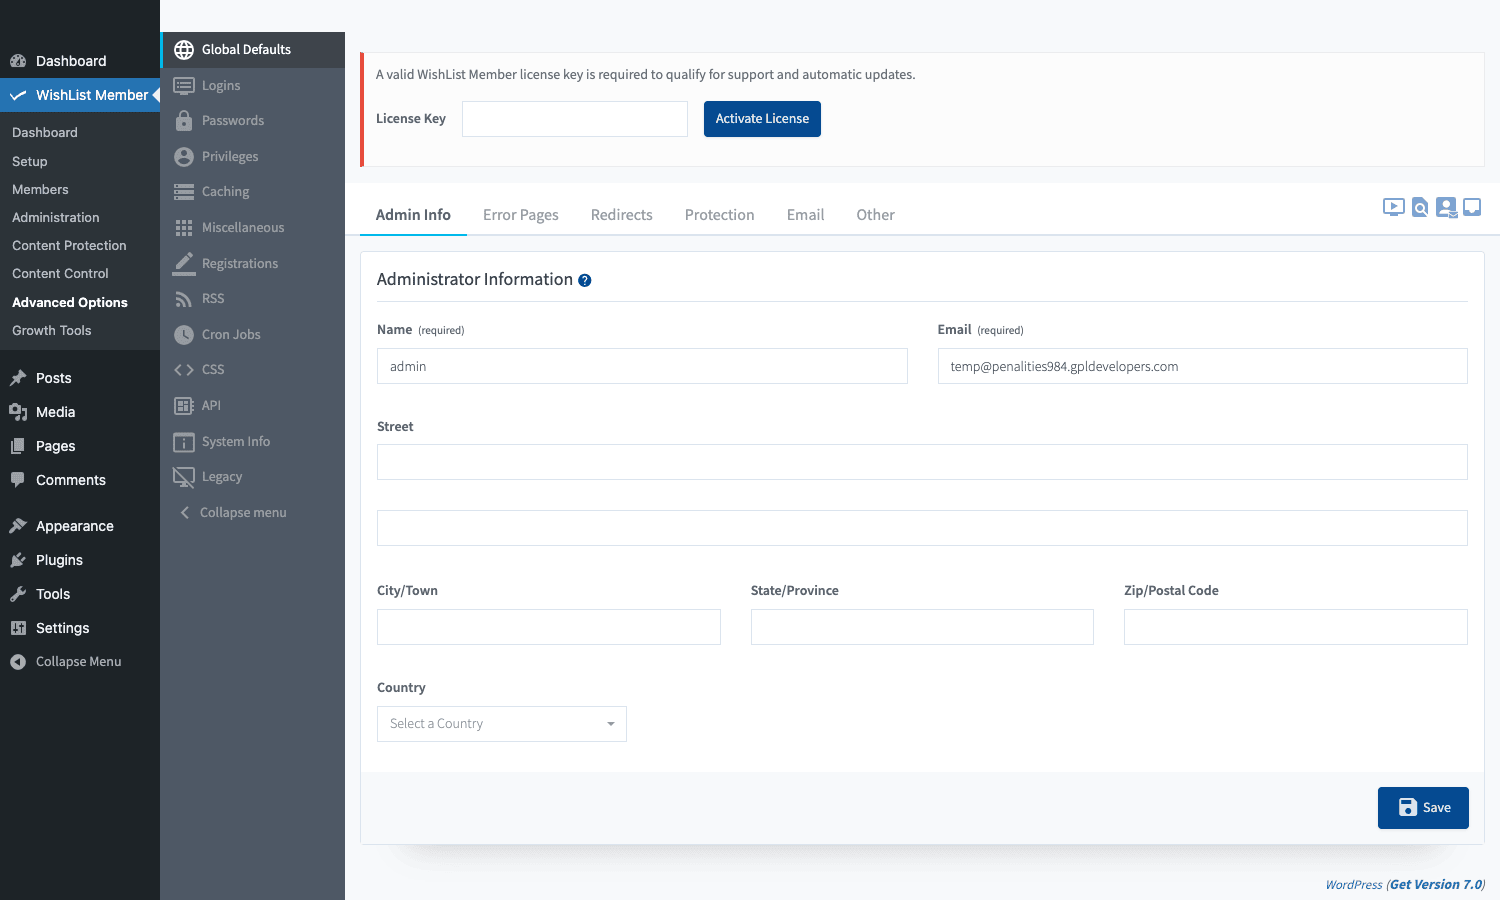The width and height of the screenshot is (1500, 900).
Task: Open the System Info section
Action: click(253, 442)
